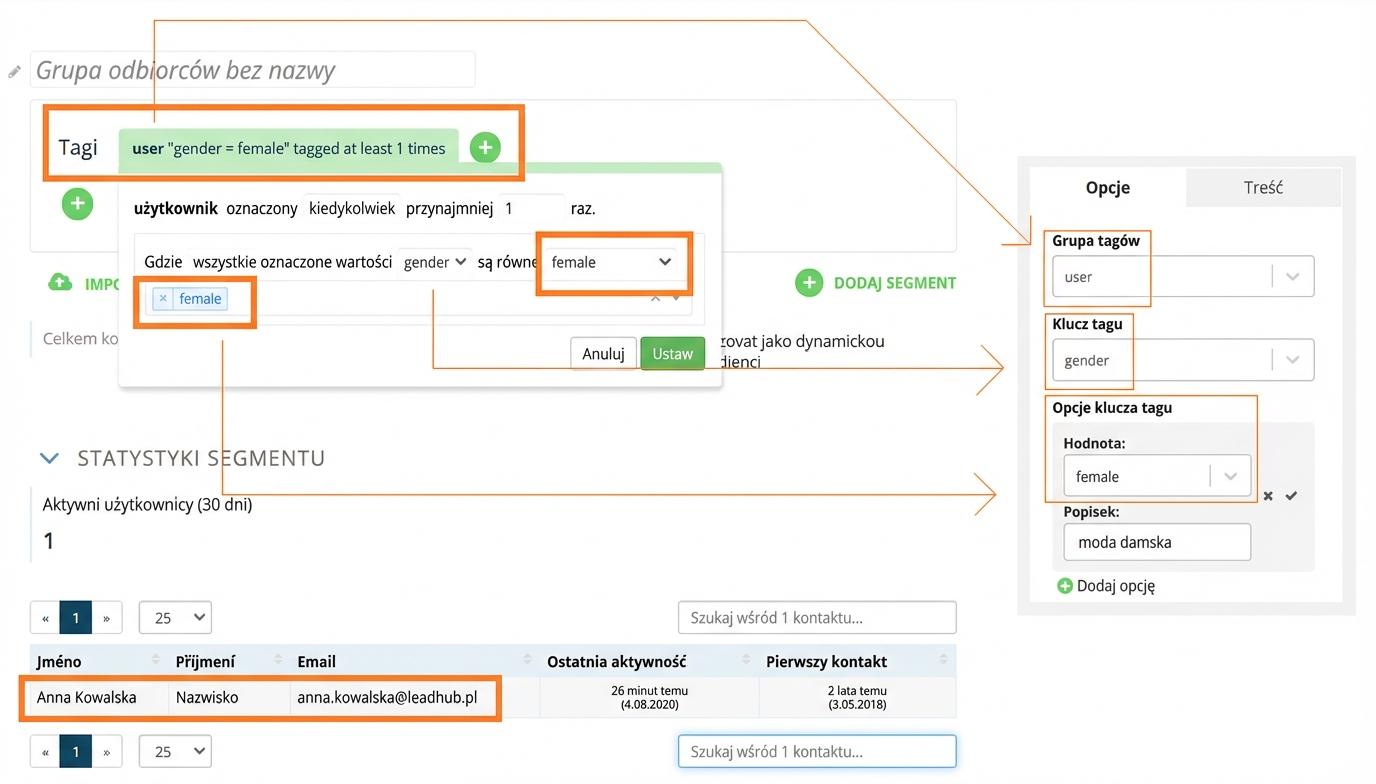Click the DODAJ SEGMENT link
1376x784 pixels.
(895, 283)
